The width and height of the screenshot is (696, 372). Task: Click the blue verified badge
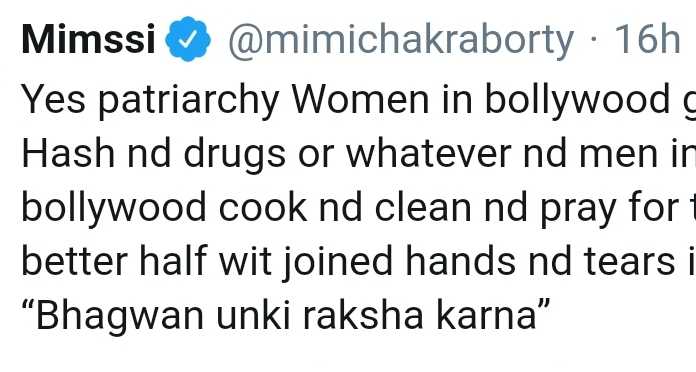point(188,39)
